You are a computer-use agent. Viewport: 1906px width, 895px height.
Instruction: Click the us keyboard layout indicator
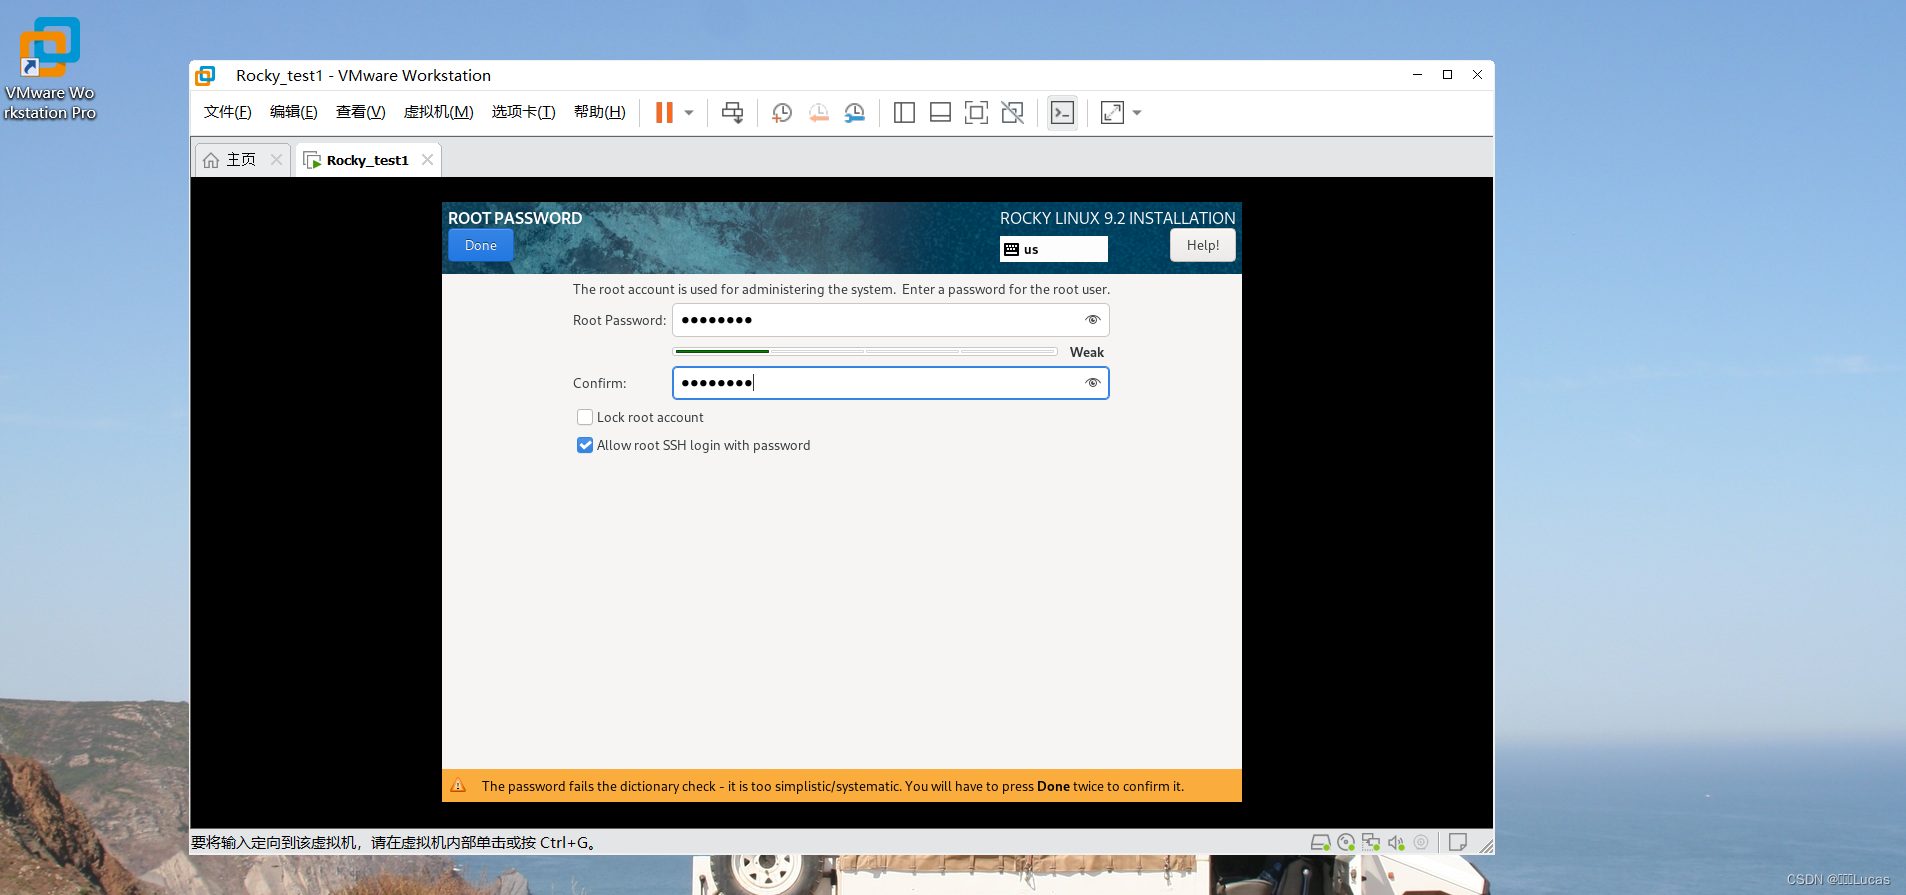(1054, 249)
